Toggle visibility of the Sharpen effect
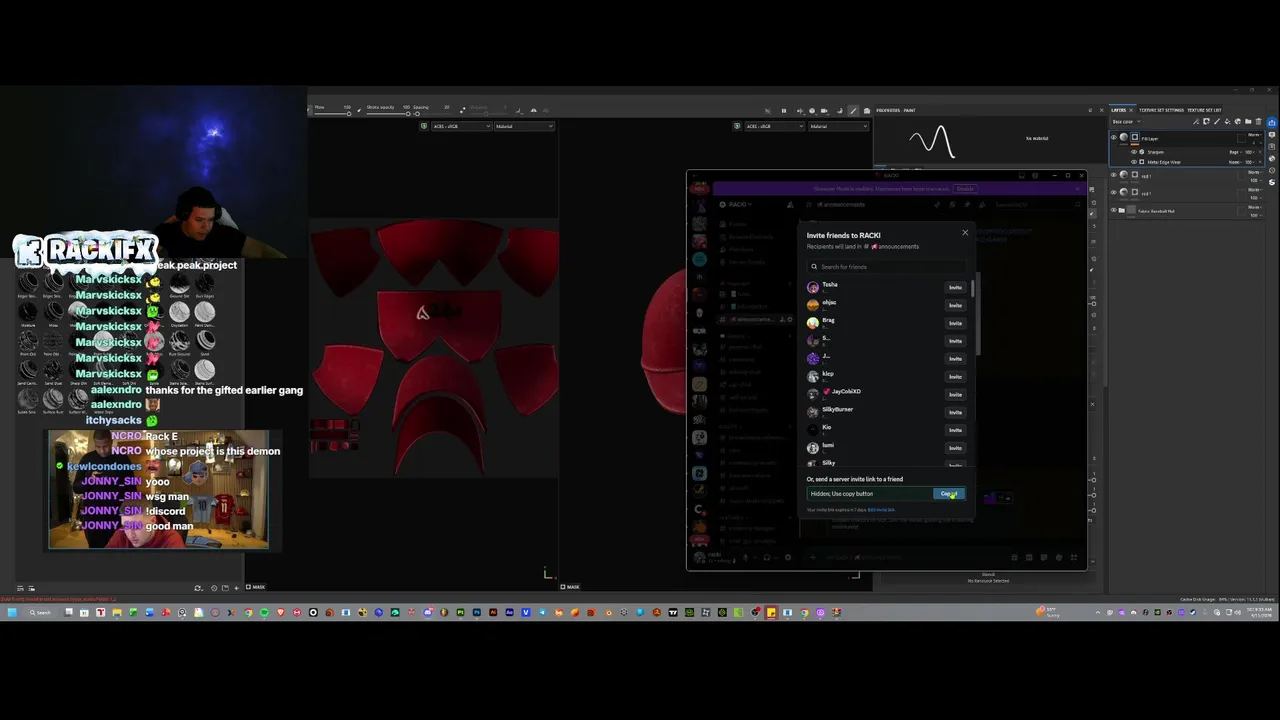Screen dimensions: 1280x720 [1134, 152]
